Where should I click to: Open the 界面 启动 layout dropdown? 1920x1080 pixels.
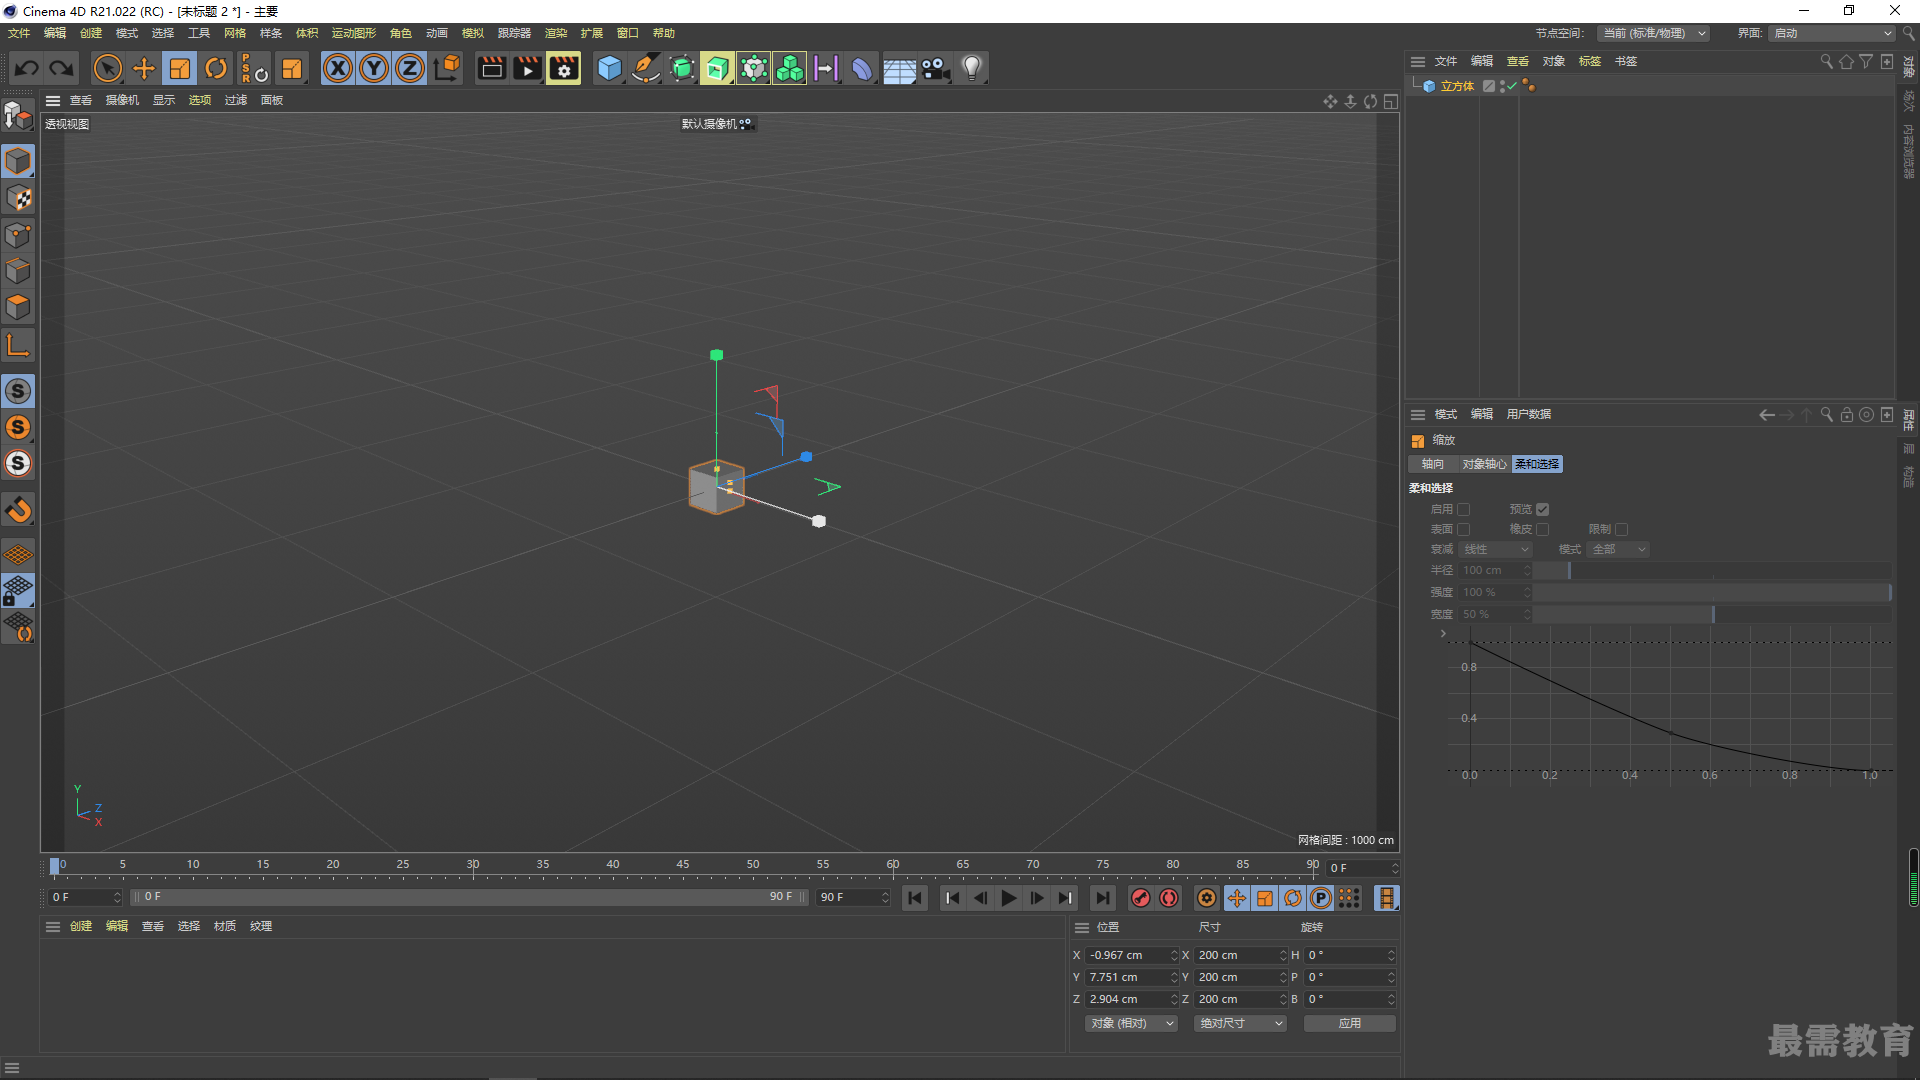coord(1833,33)
